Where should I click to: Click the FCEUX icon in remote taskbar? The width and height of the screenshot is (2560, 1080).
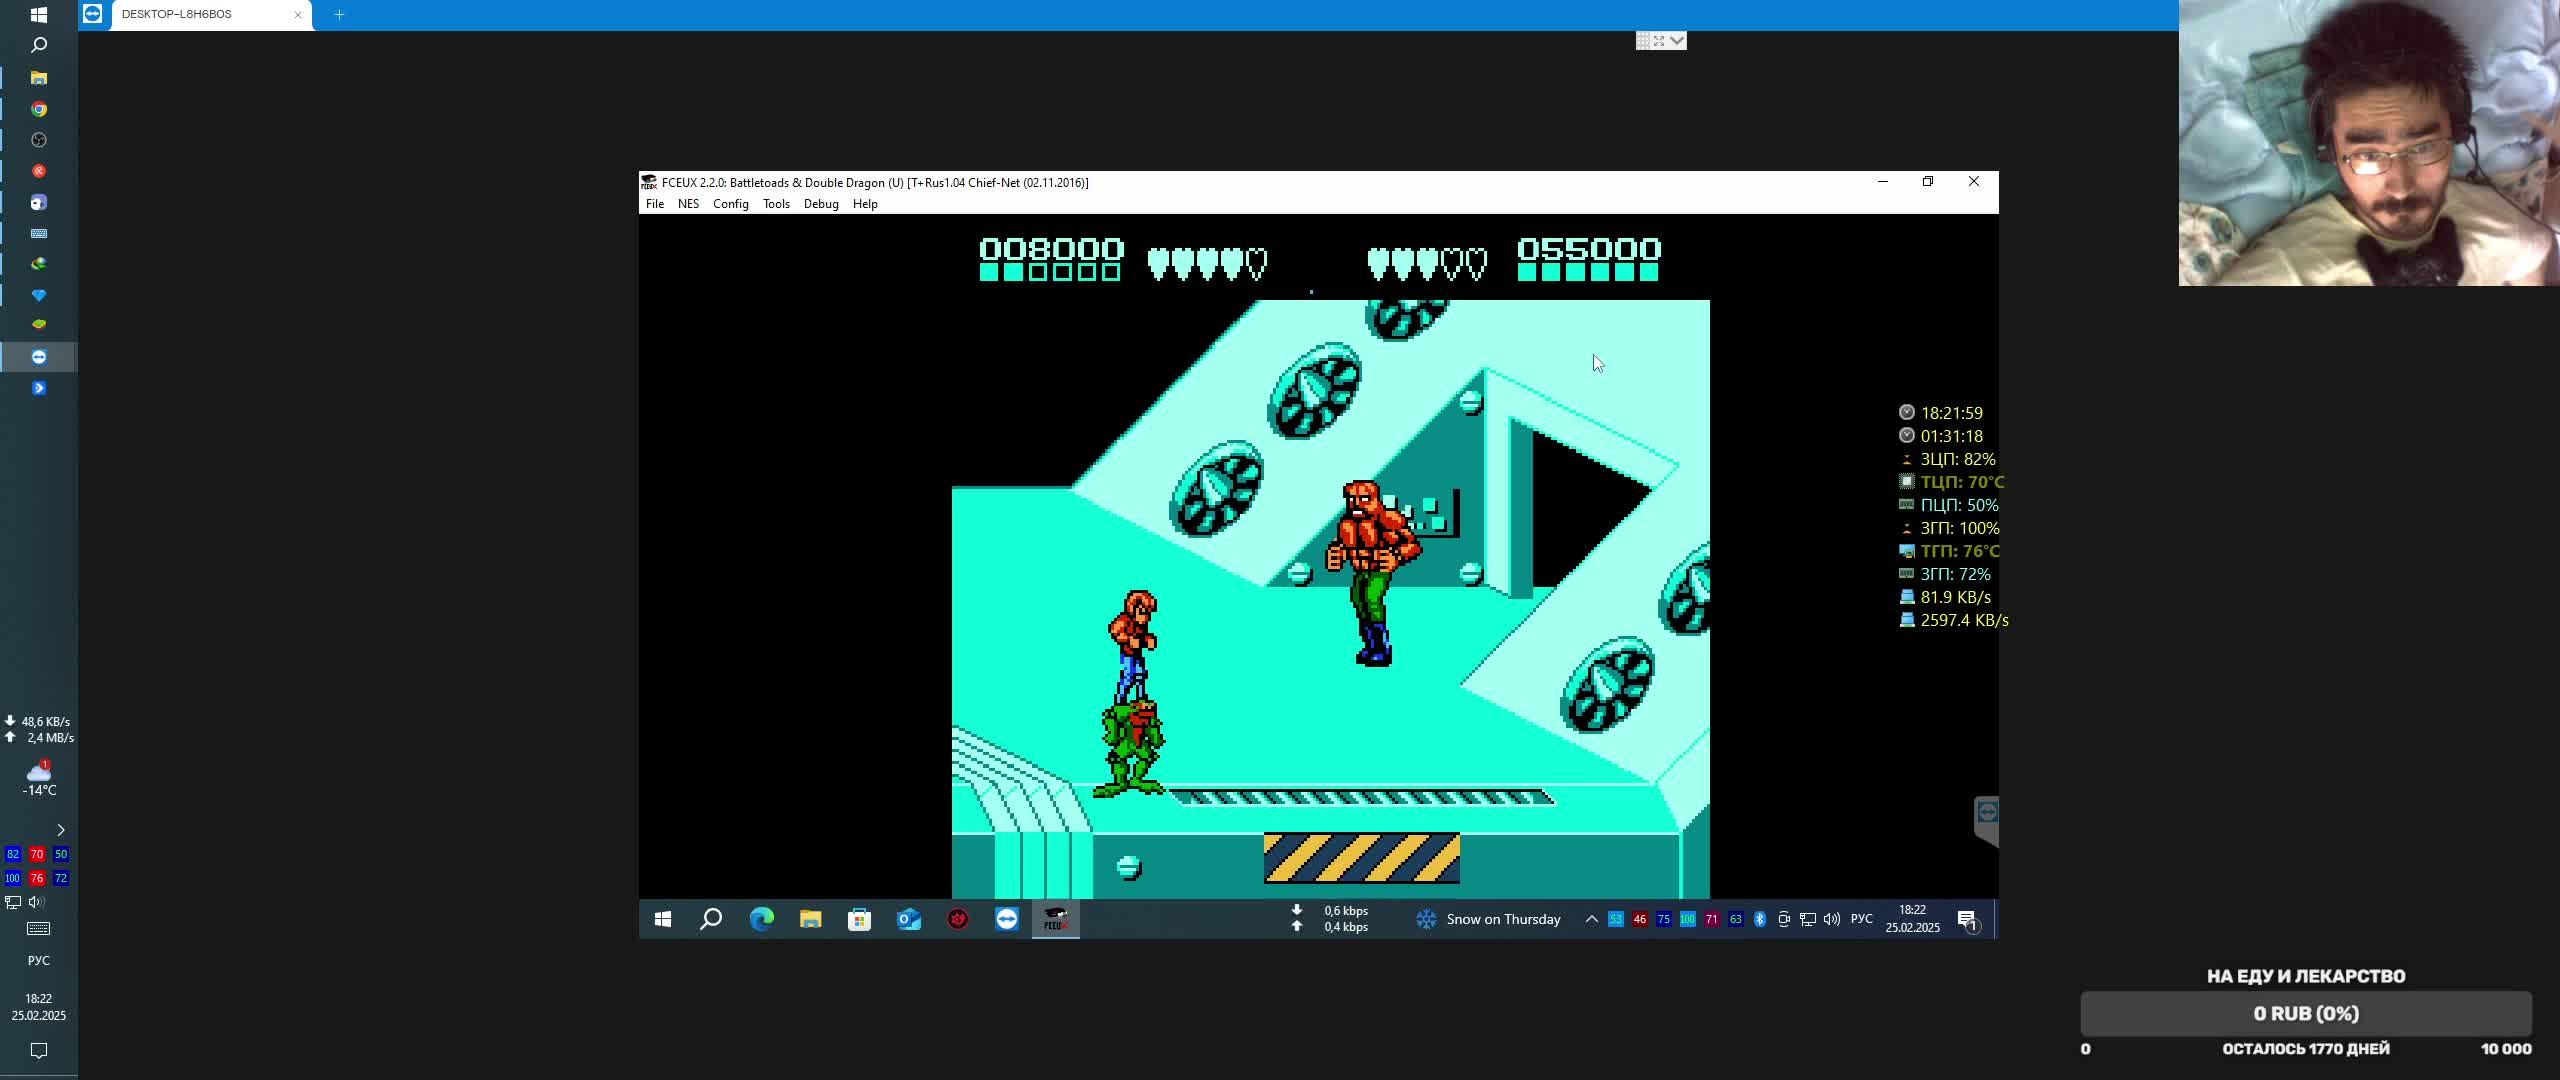click(x=1055, y=919)
